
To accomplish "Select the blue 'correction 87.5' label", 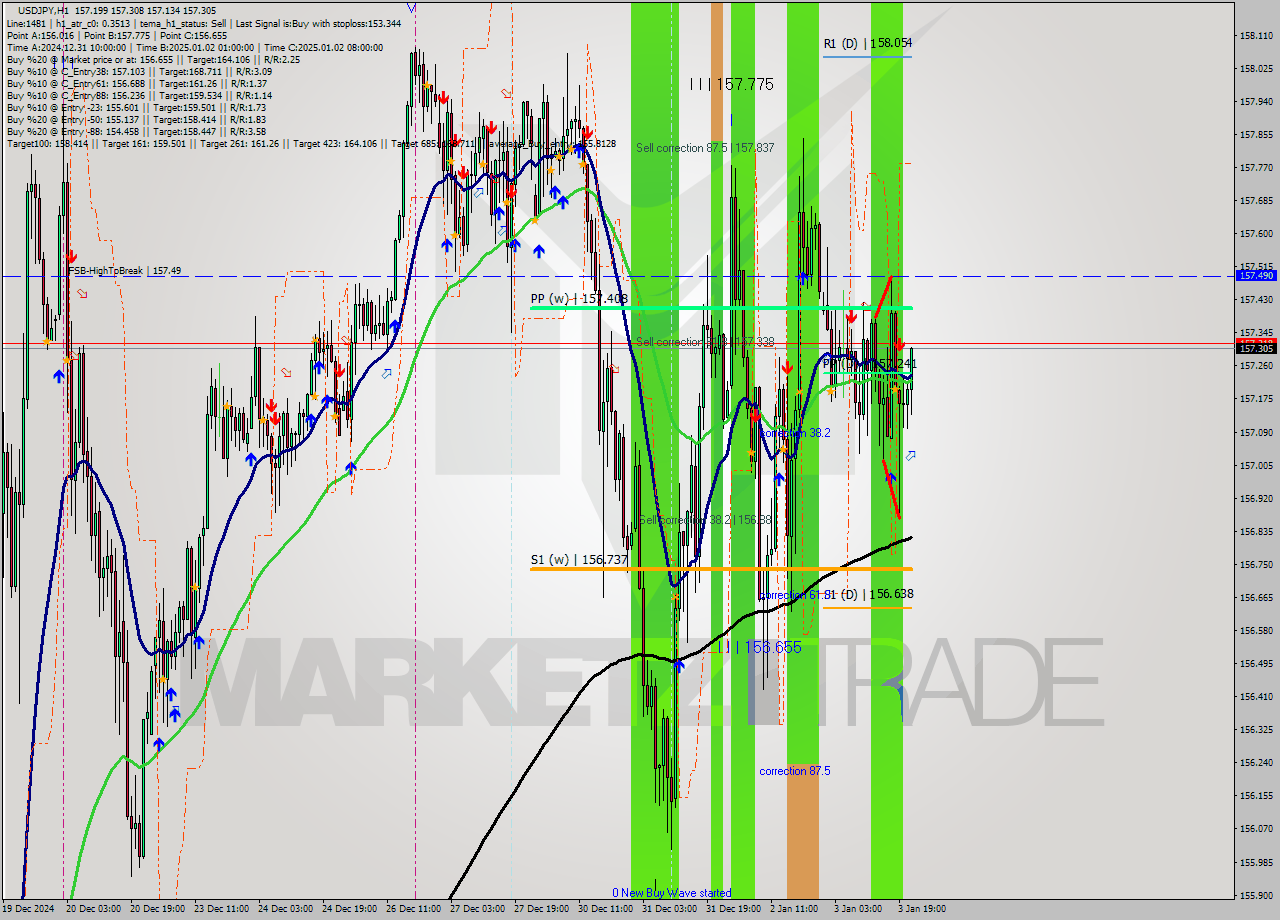I will pyautogui.click(x=795, y=771).
